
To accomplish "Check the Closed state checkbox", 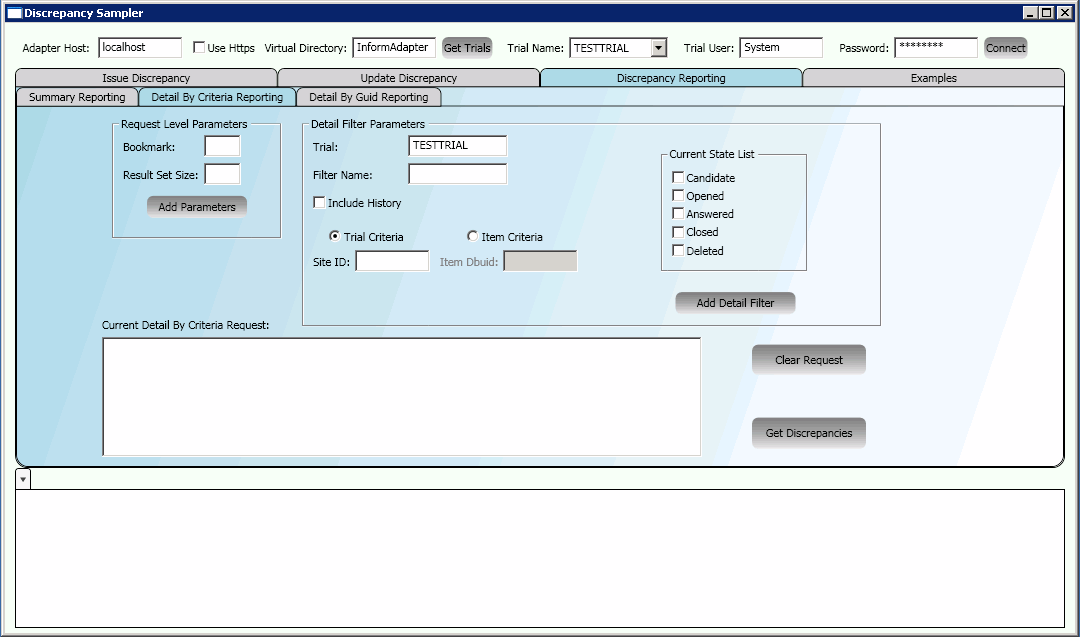I will tap(678, 232).
